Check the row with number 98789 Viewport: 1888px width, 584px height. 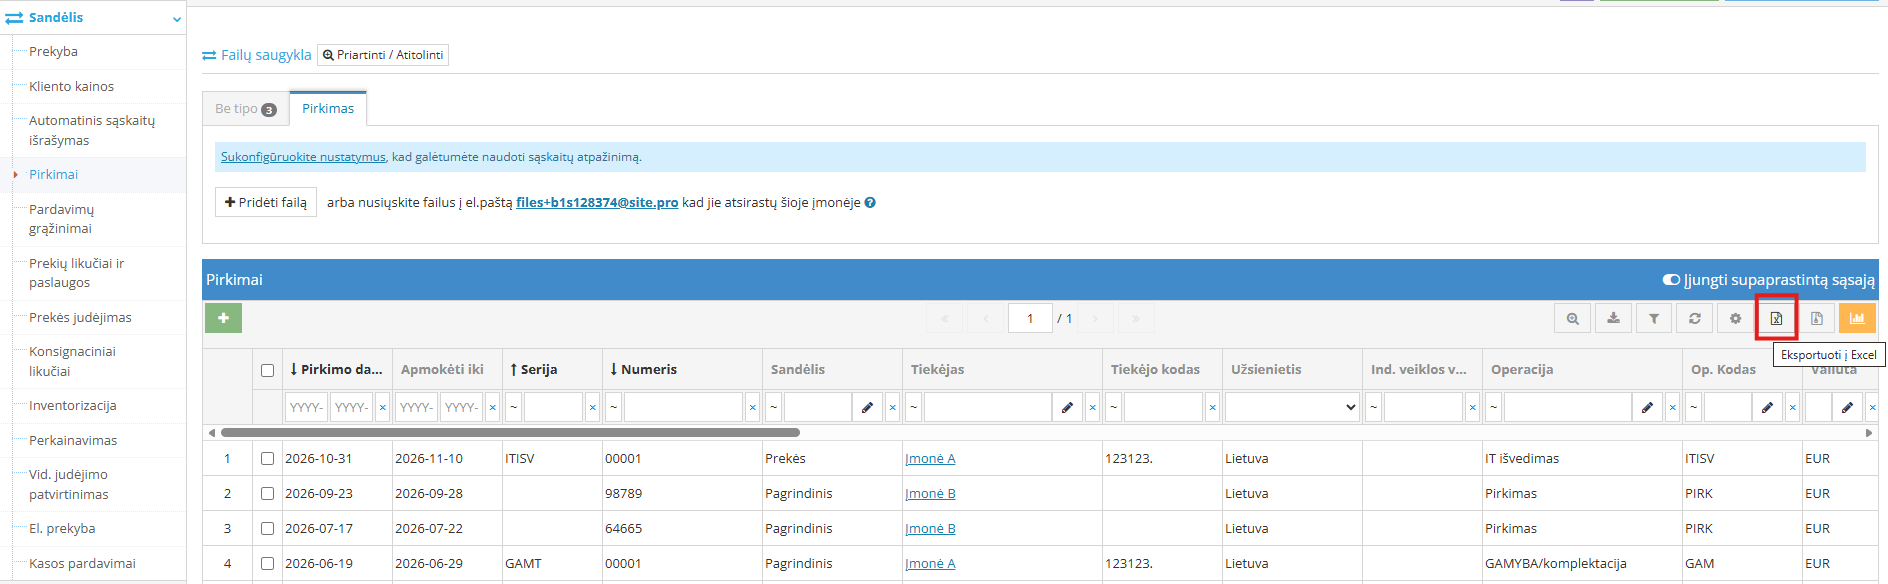(267, 494)
